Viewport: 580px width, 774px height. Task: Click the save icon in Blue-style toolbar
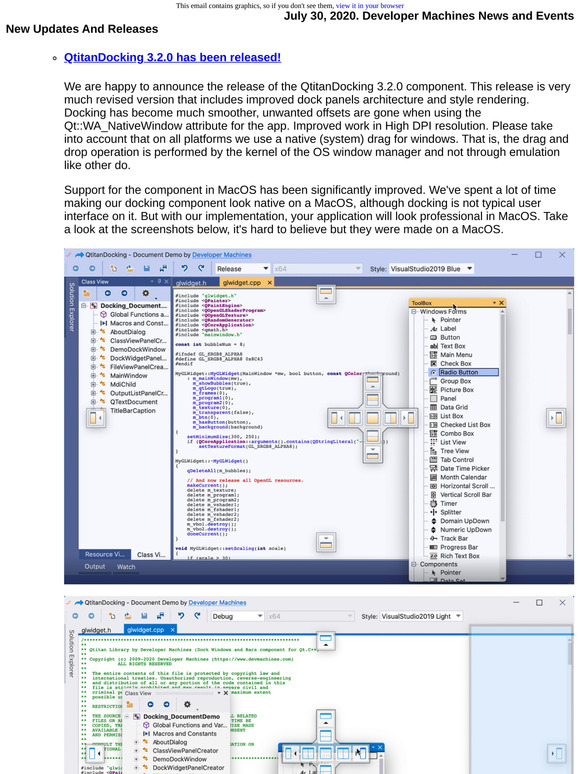coord(147,269)
